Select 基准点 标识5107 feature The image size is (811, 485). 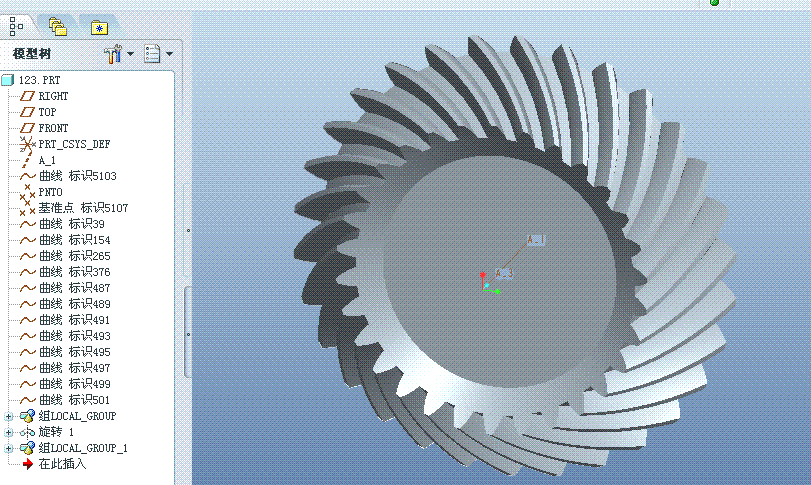point(83,208)
